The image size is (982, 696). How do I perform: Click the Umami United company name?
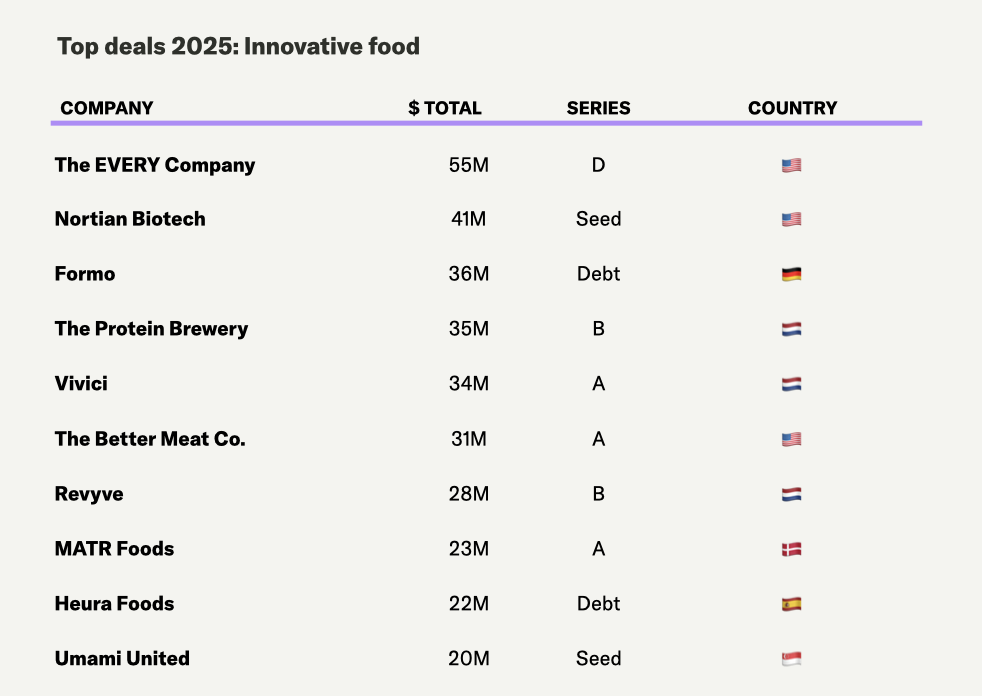(x=122, y=659)
